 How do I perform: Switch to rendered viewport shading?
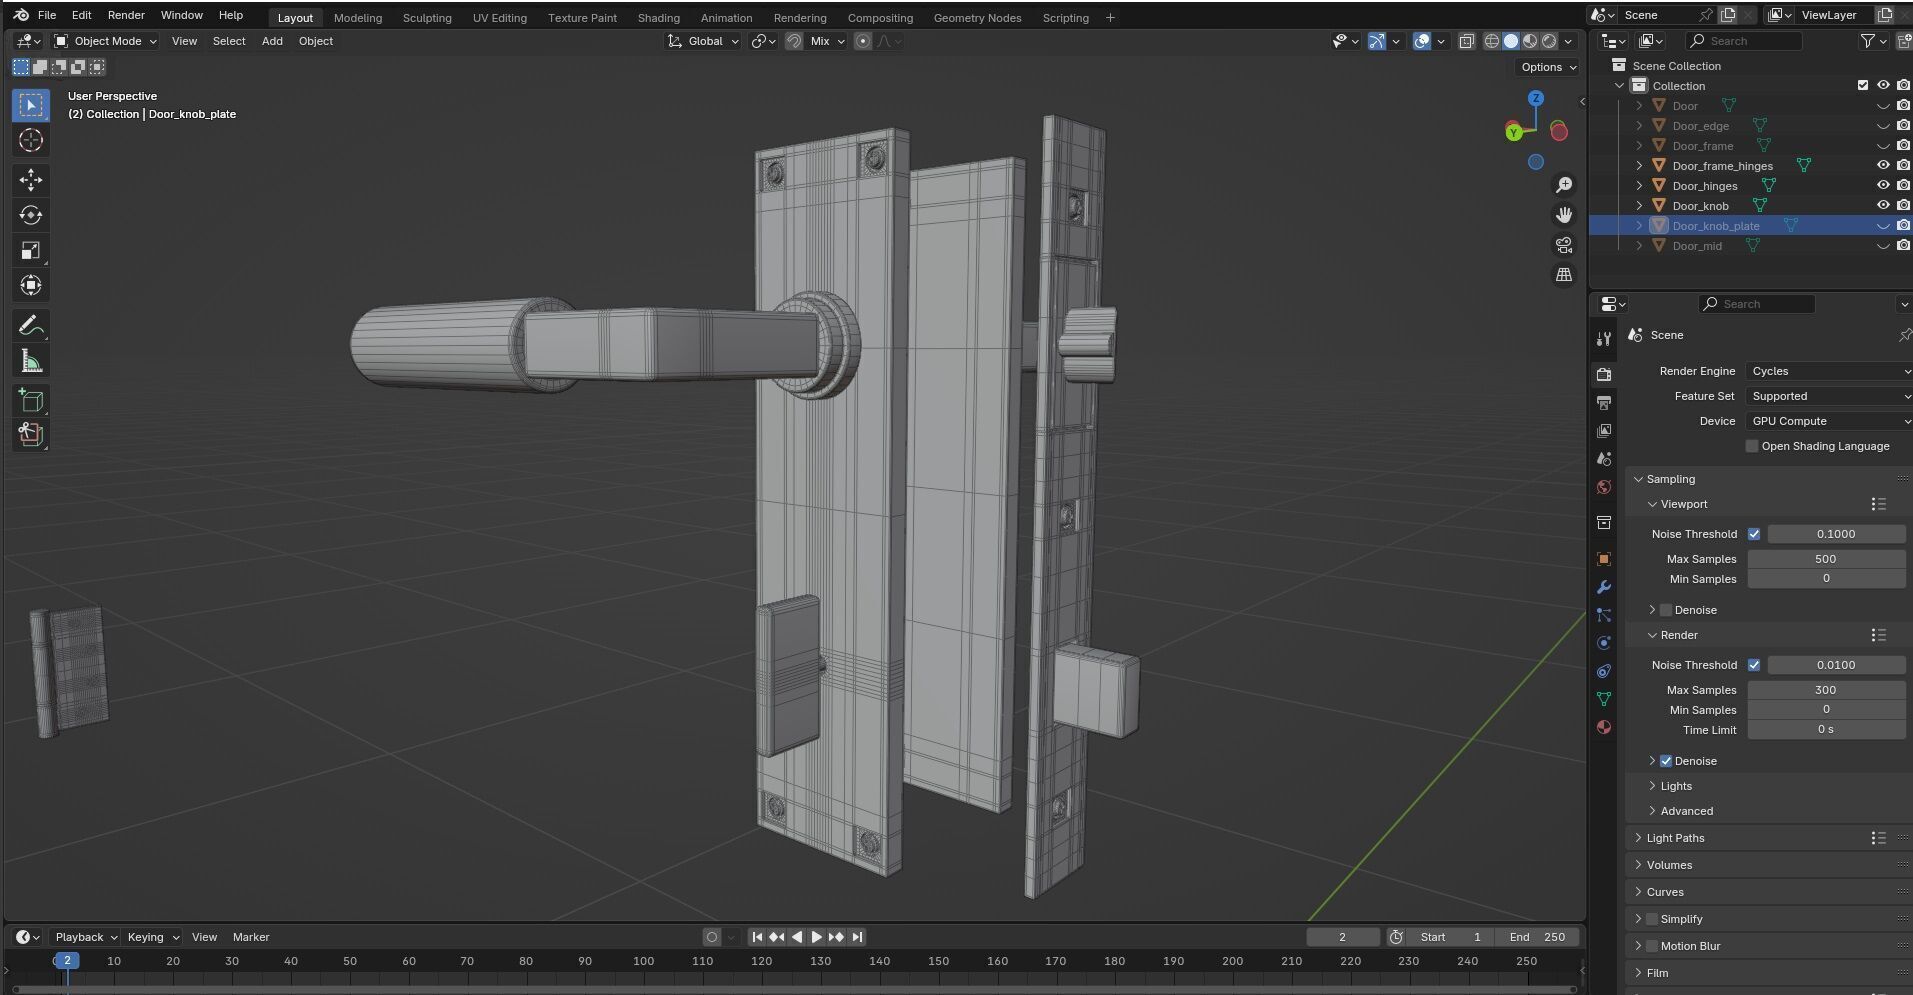1549,41
